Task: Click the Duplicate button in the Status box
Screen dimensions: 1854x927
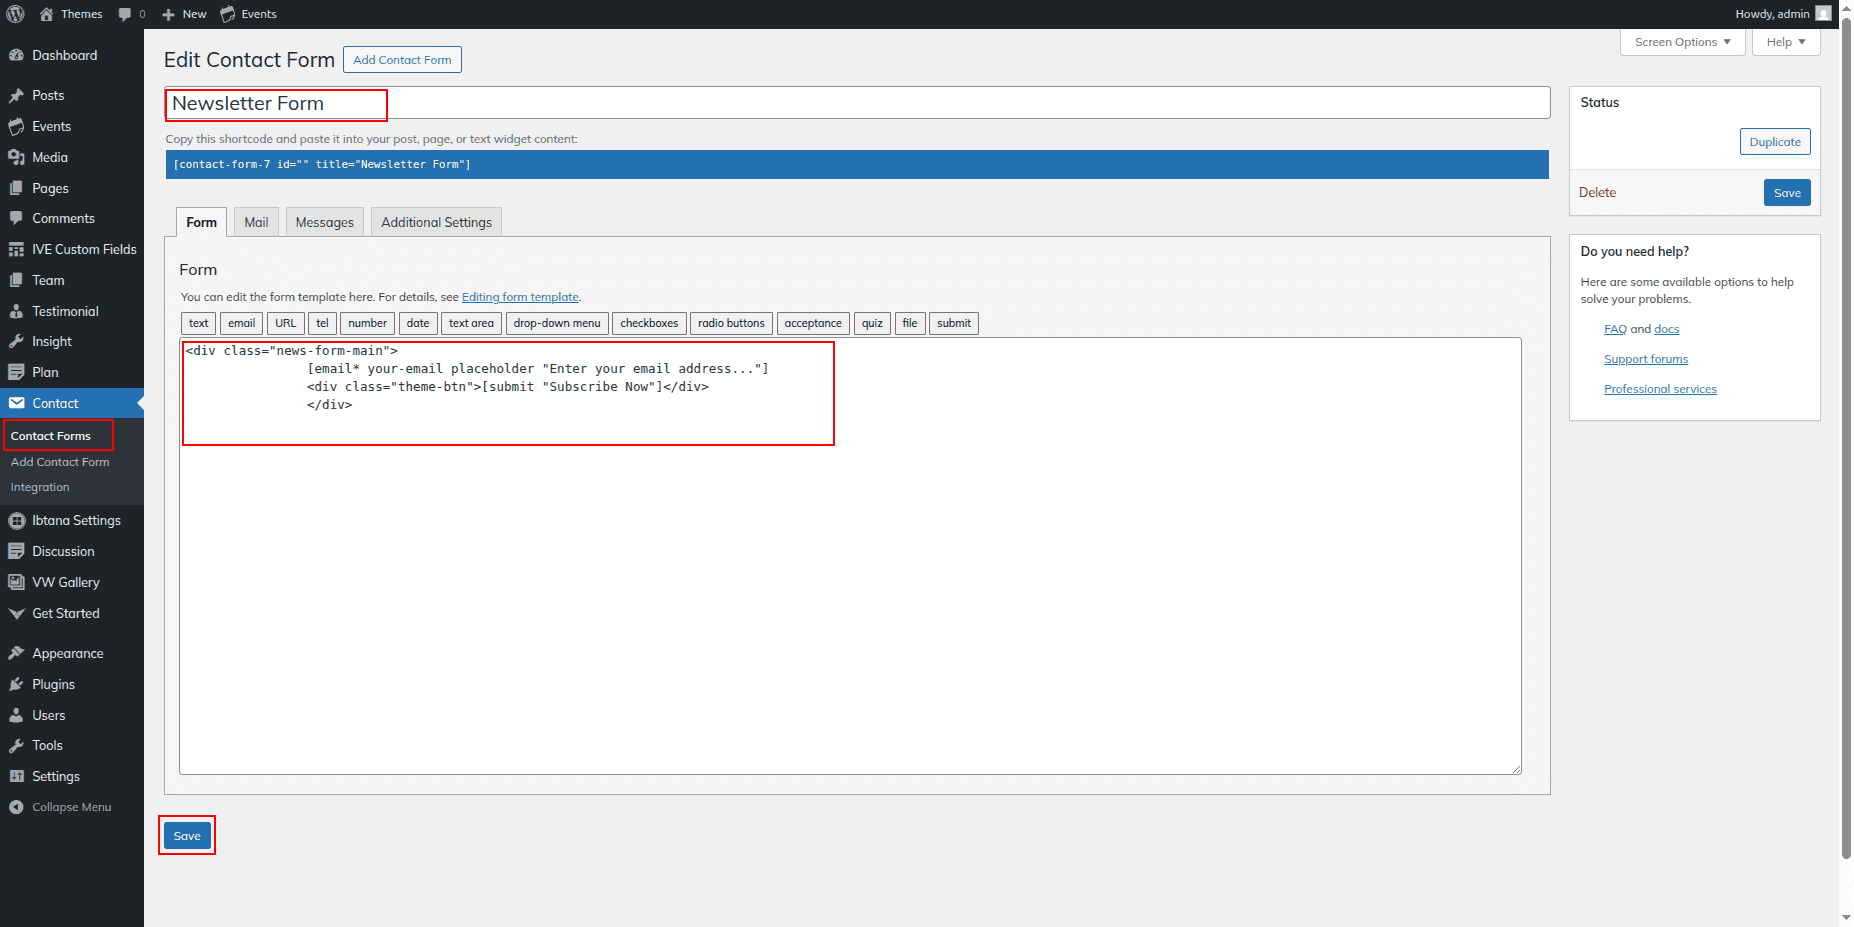Action: [1774, 142]
